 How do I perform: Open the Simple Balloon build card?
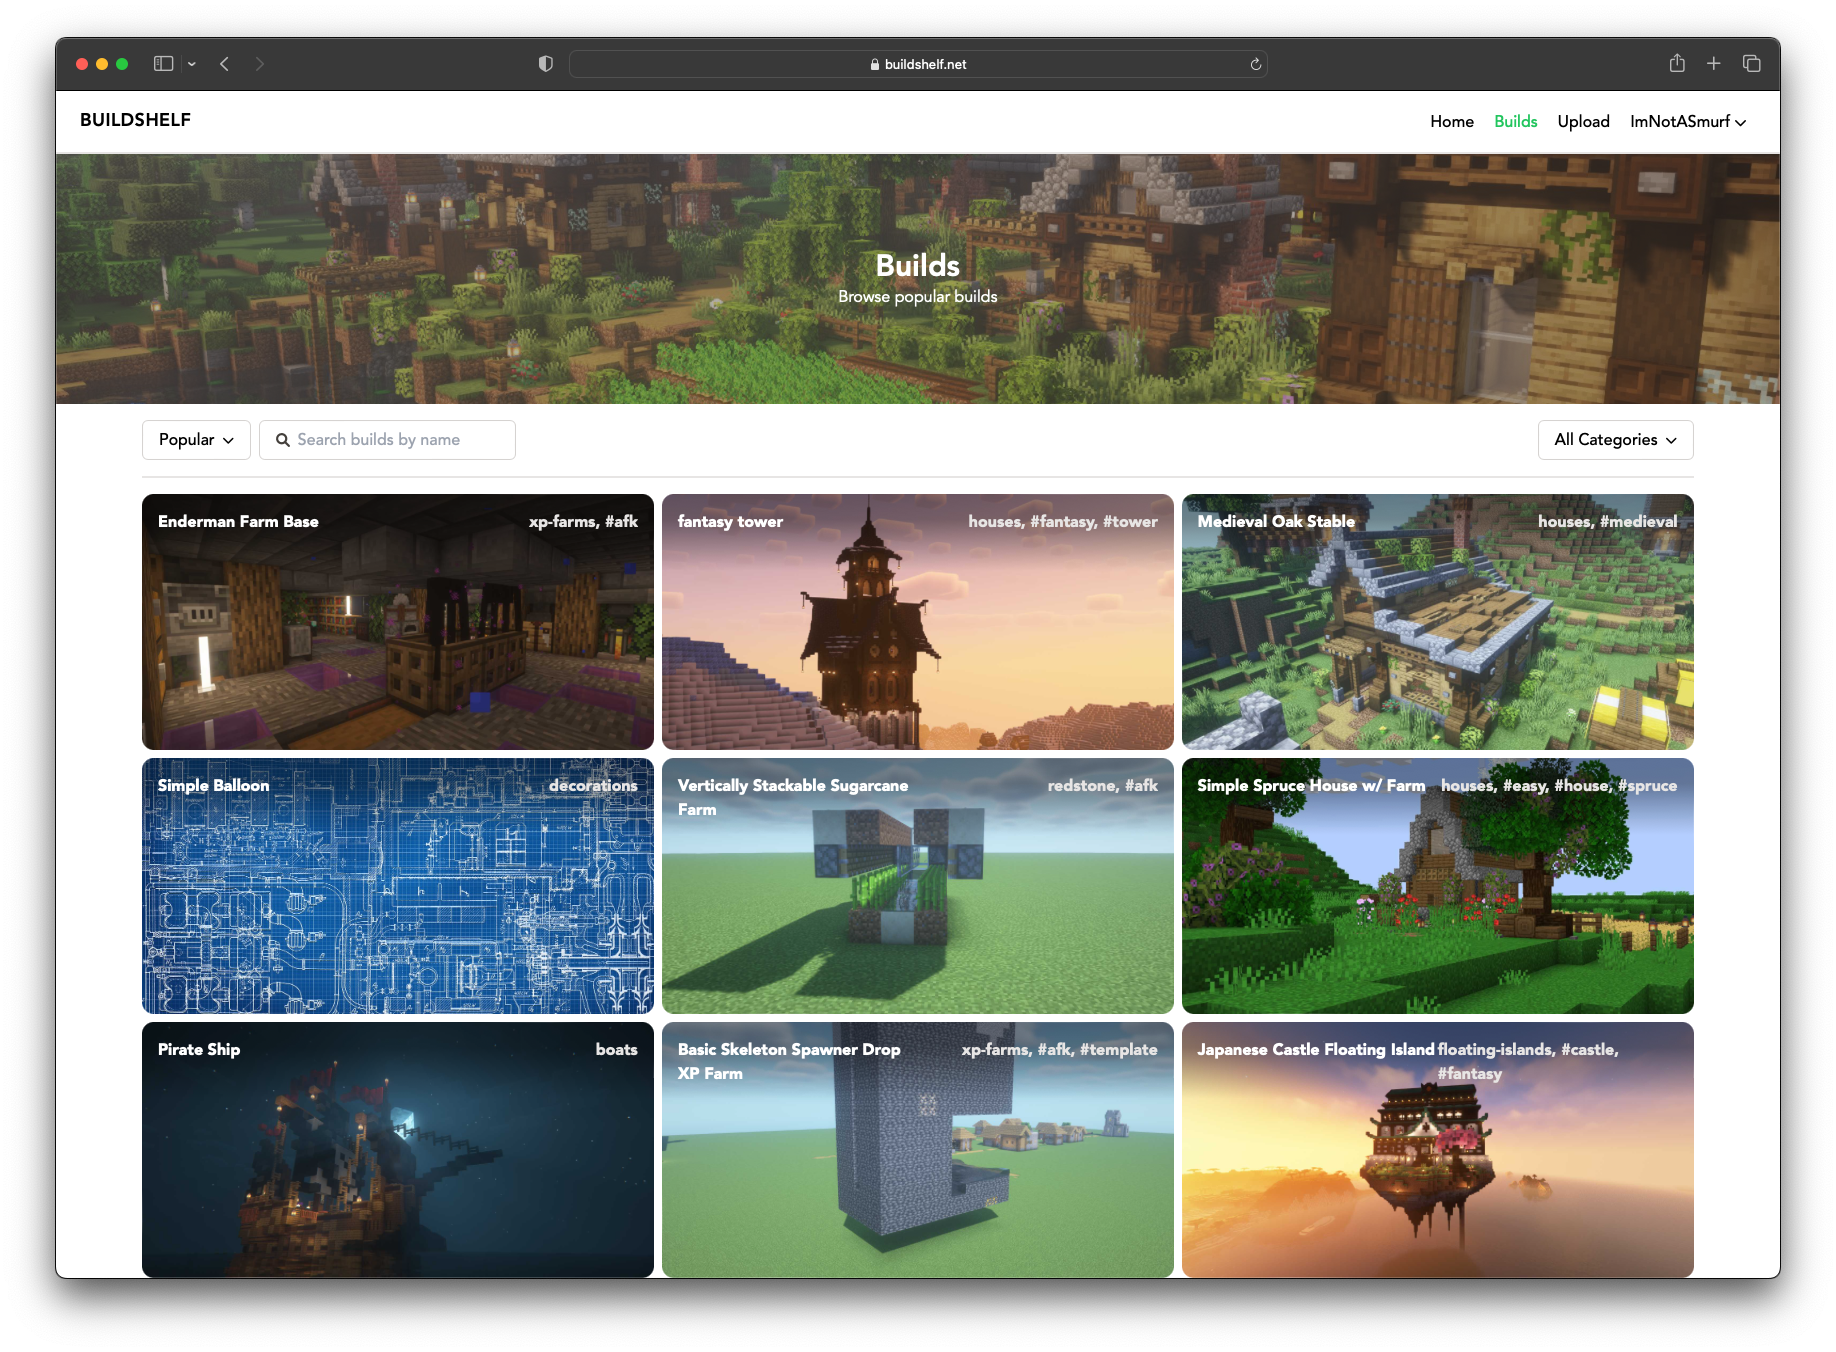pyautogui.click(x=398, y=886)
